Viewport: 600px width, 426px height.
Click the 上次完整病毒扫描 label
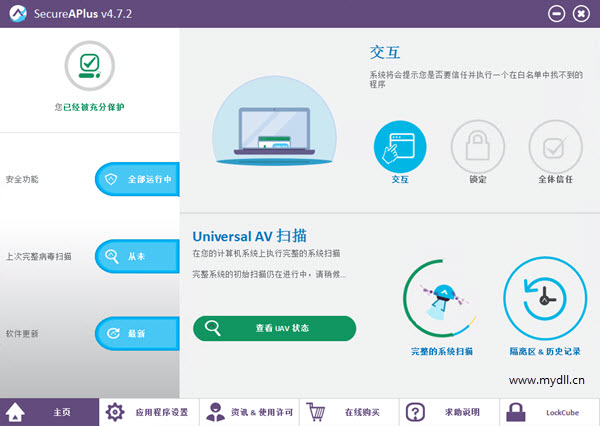click(39, 256)
